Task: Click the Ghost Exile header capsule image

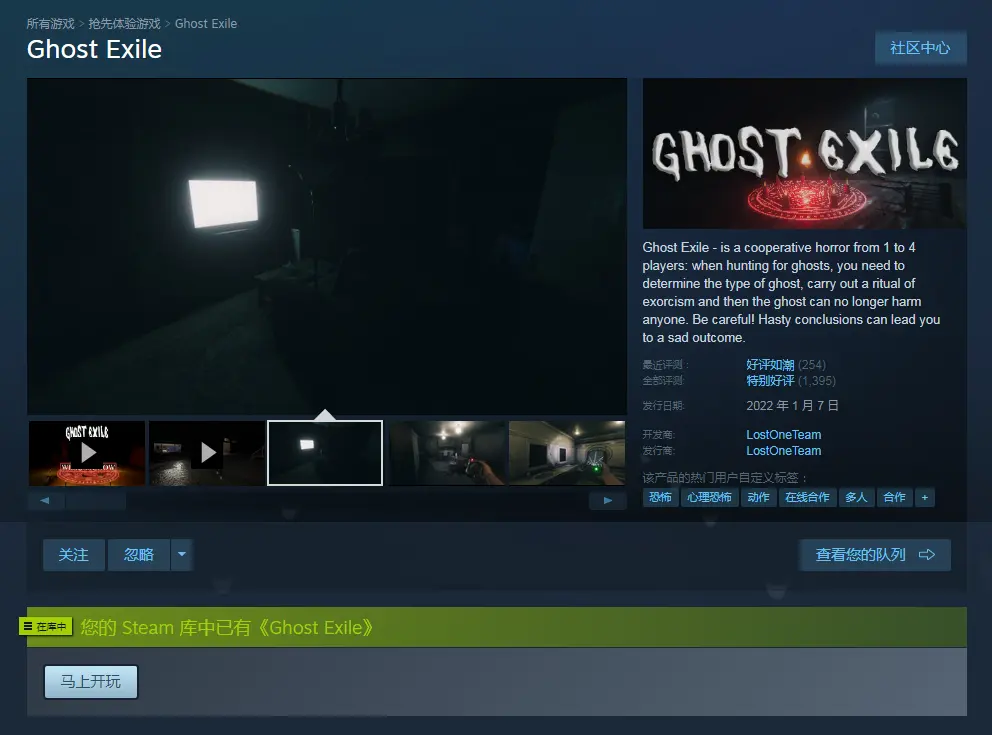Action: pyautogui.click(x=804, y=153)
